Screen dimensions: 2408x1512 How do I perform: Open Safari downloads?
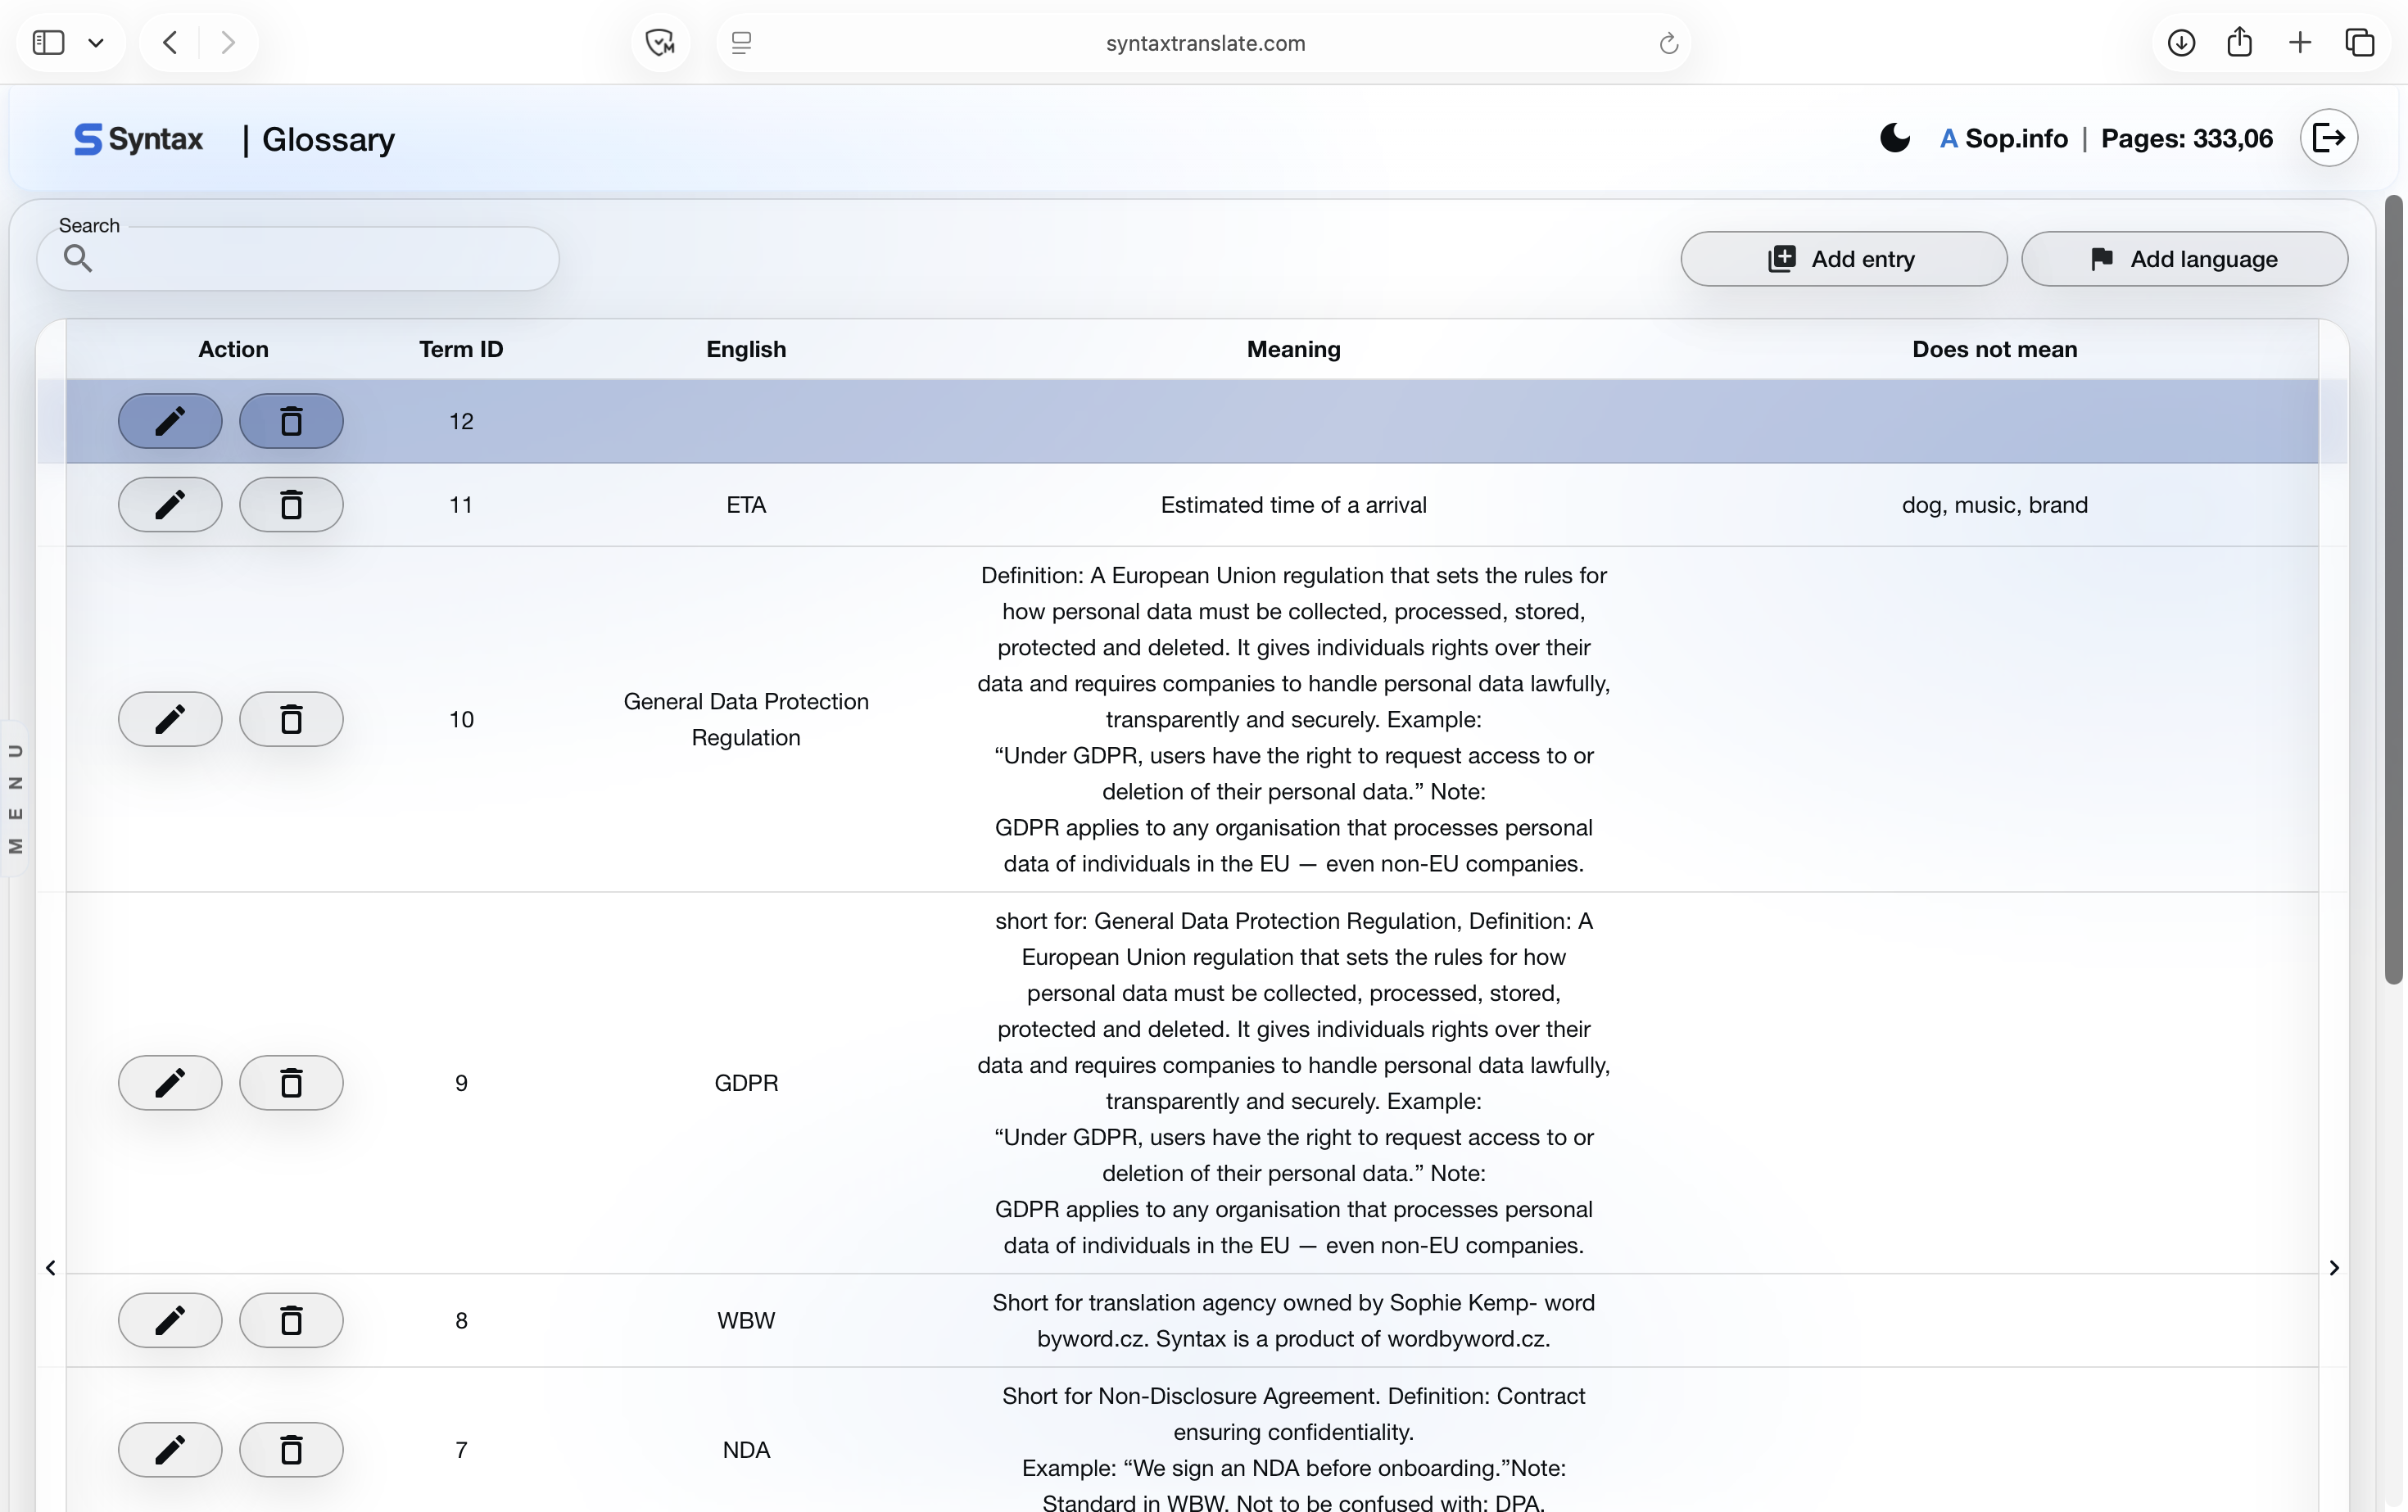click(2181, 42)
